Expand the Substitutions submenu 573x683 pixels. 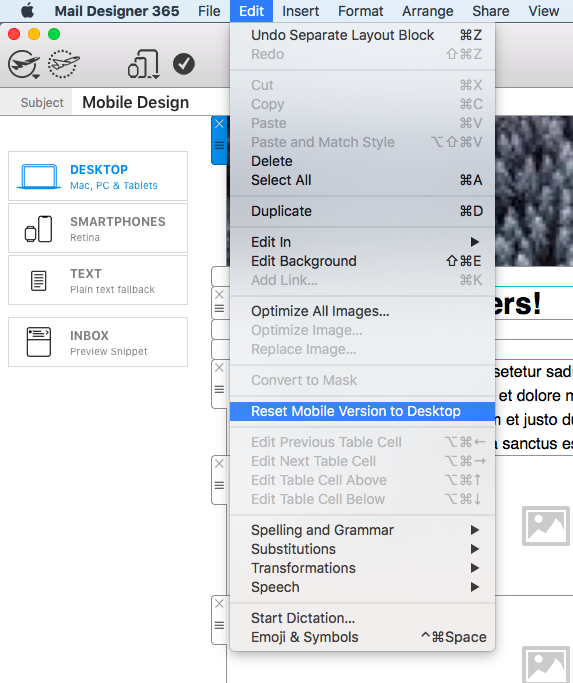pos(363,549)
